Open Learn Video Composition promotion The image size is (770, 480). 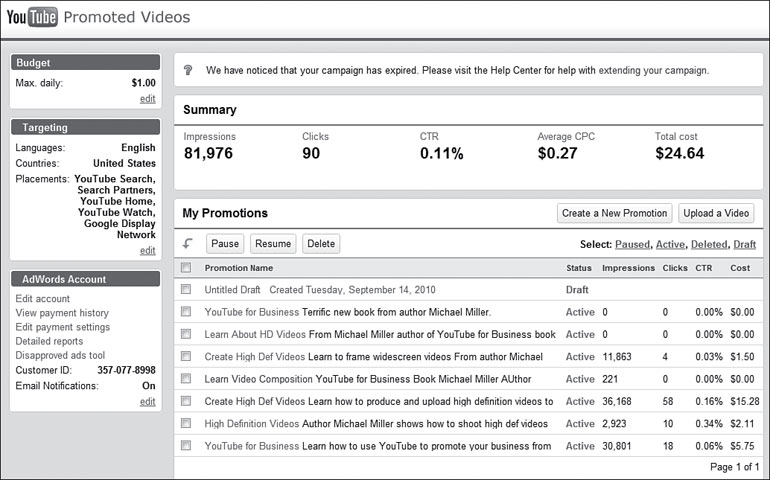pyautogui.click(x=259, y=379)
